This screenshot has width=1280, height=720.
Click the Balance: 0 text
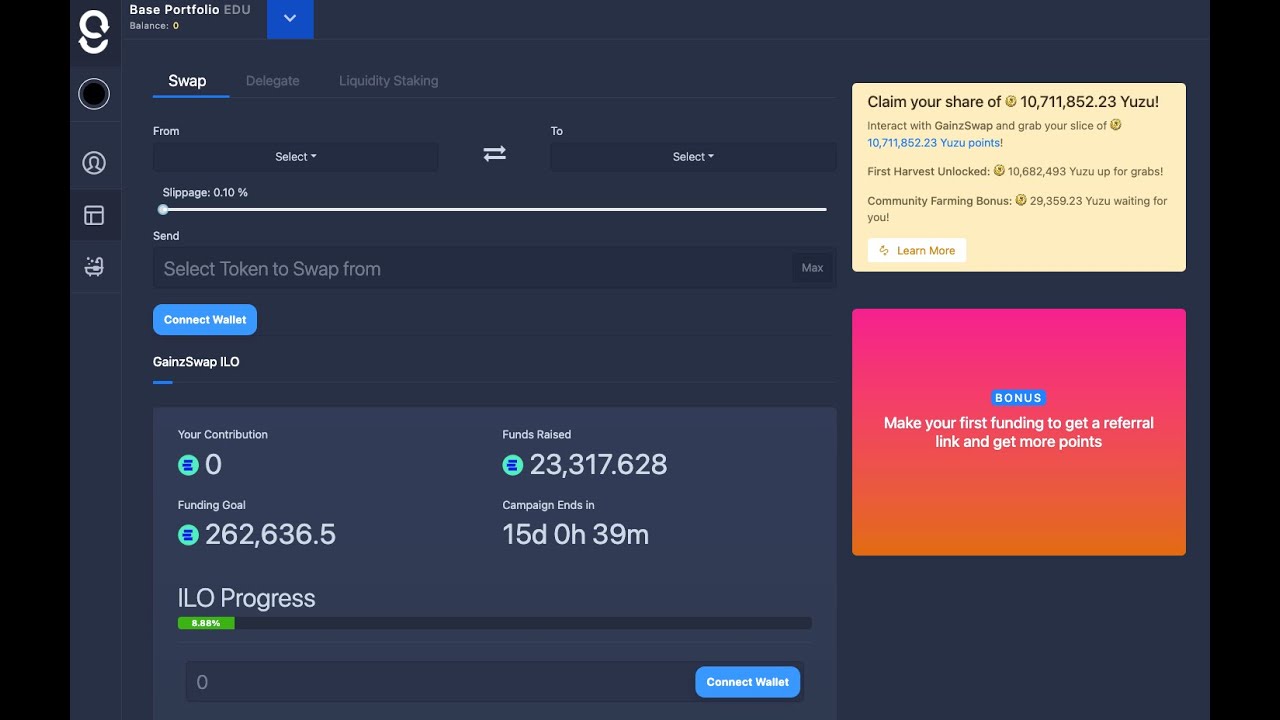coord(154,26)
